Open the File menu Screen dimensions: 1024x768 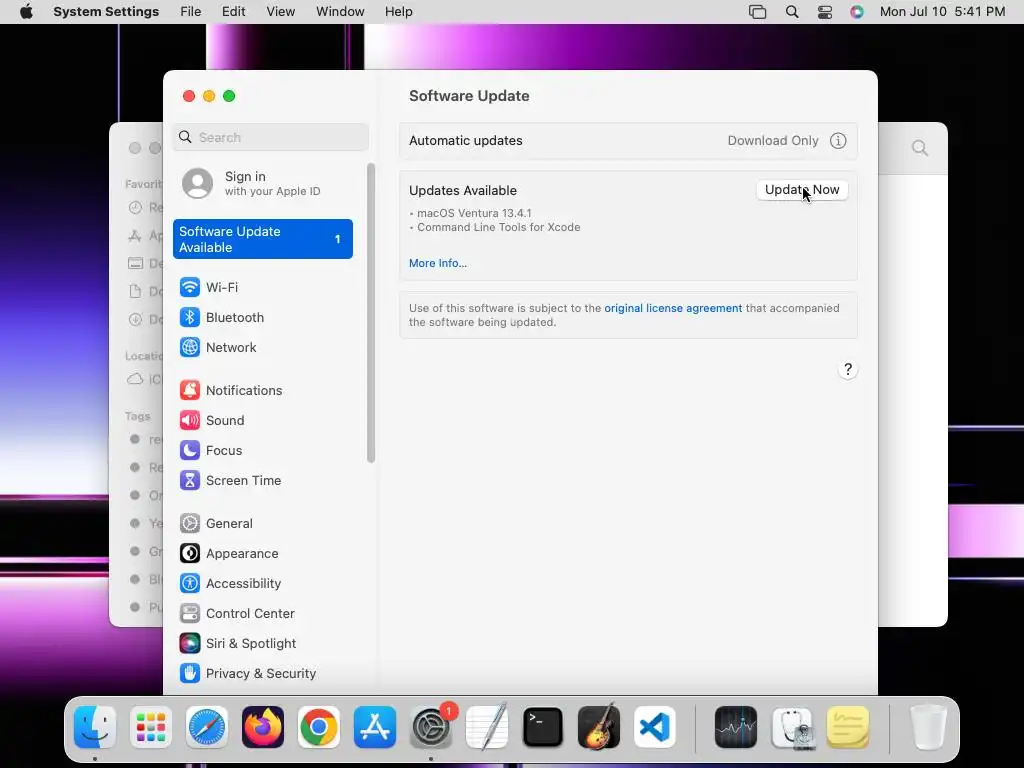(x=191, y=12)
